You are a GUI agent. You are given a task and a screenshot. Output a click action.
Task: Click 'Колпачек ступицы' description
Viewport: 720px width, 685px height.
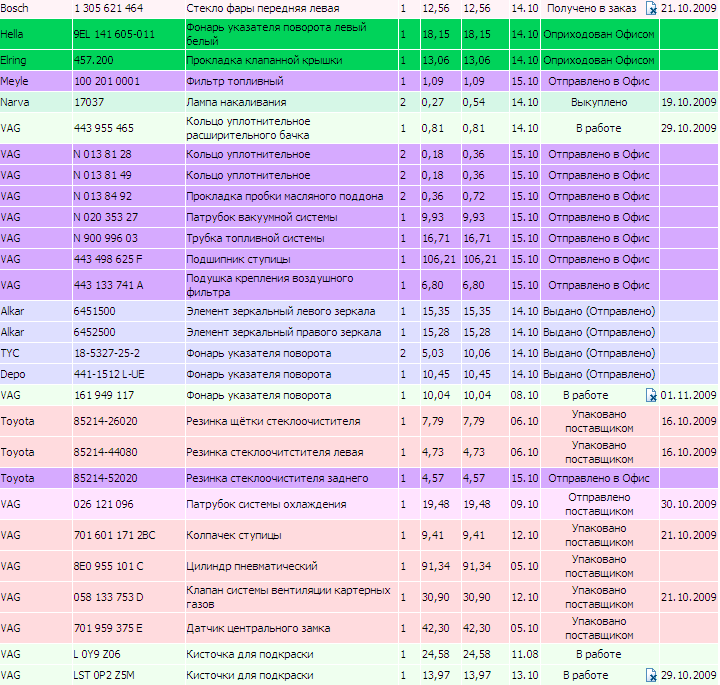coord(234,535)
